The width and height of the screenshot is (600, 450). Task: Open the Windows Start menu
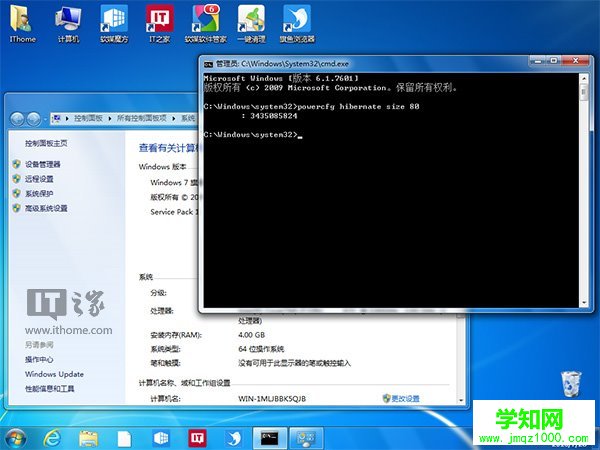click(15, 439)
